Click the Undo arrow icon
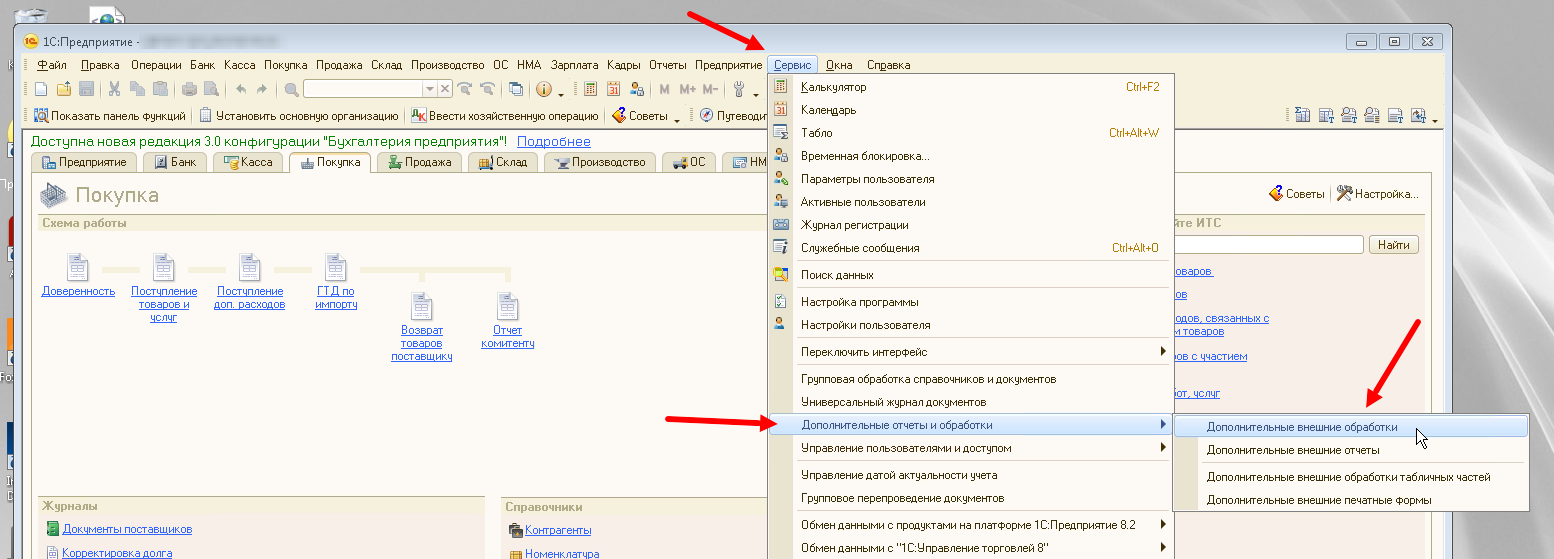Viewport: 1554px width, 559px height. (240, 89)
